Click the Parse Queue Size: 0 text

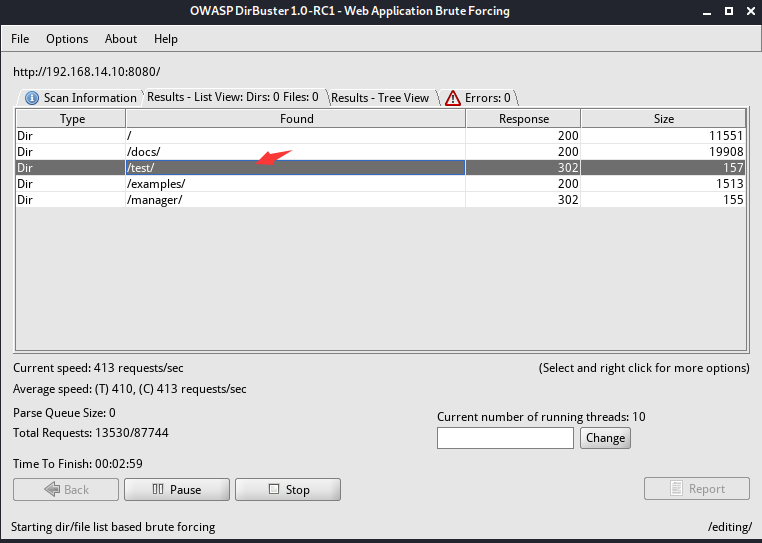(x=64, y=413)
